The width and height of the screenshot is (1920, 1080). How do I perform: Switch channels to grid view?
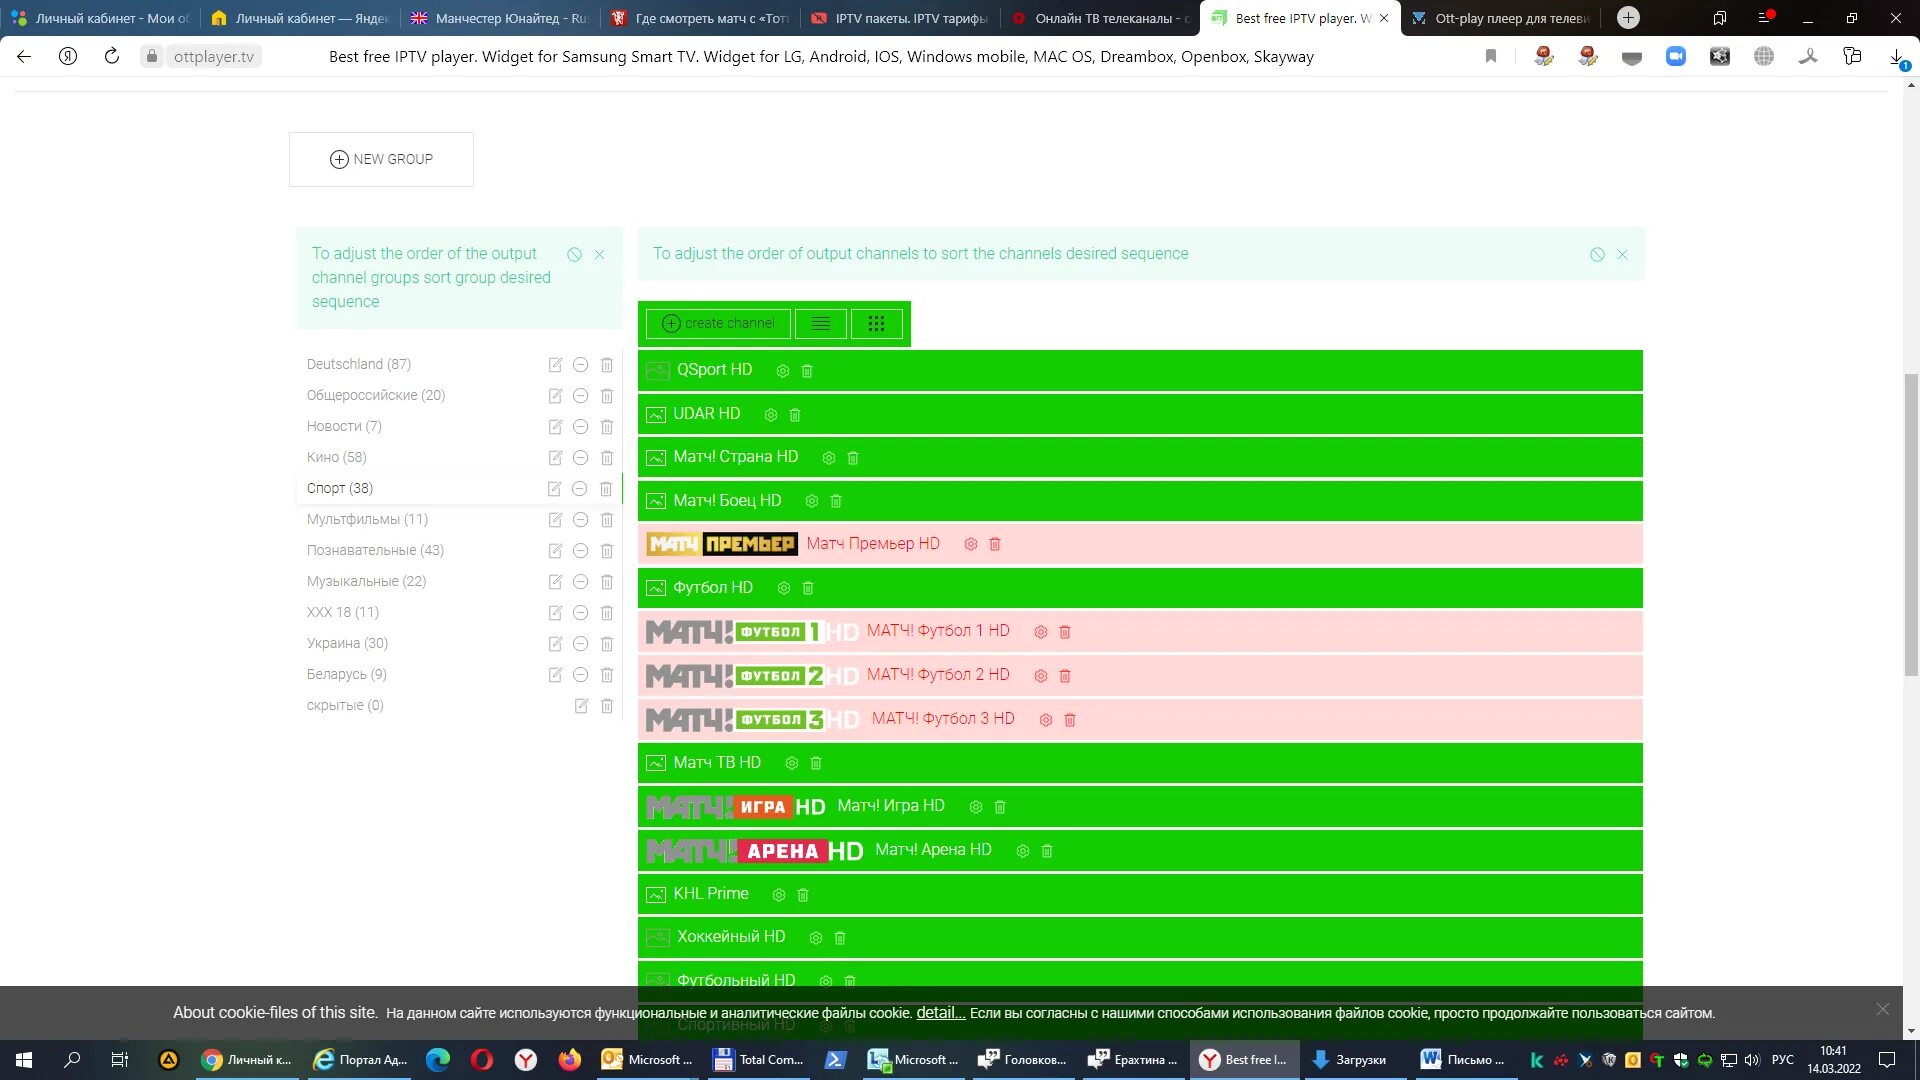(x=877, y=324)
